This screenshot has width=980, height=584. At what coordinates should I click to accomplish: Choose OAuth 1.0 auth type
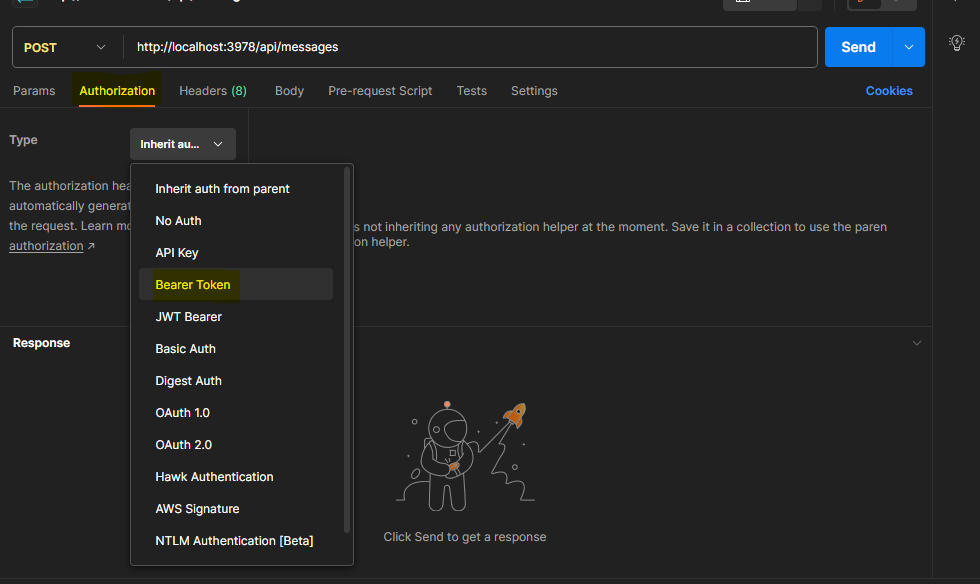[x=236, y=413]
